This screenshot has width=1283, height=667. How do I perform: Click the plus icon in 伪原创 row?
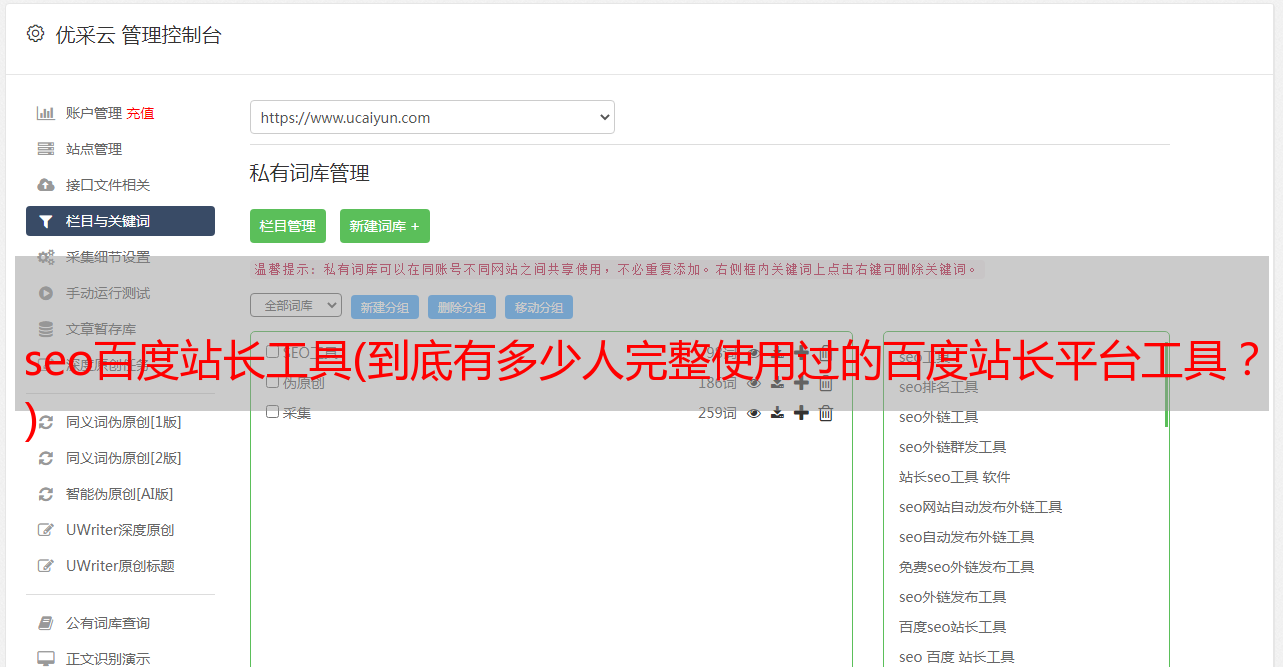[x=801, y=383]
